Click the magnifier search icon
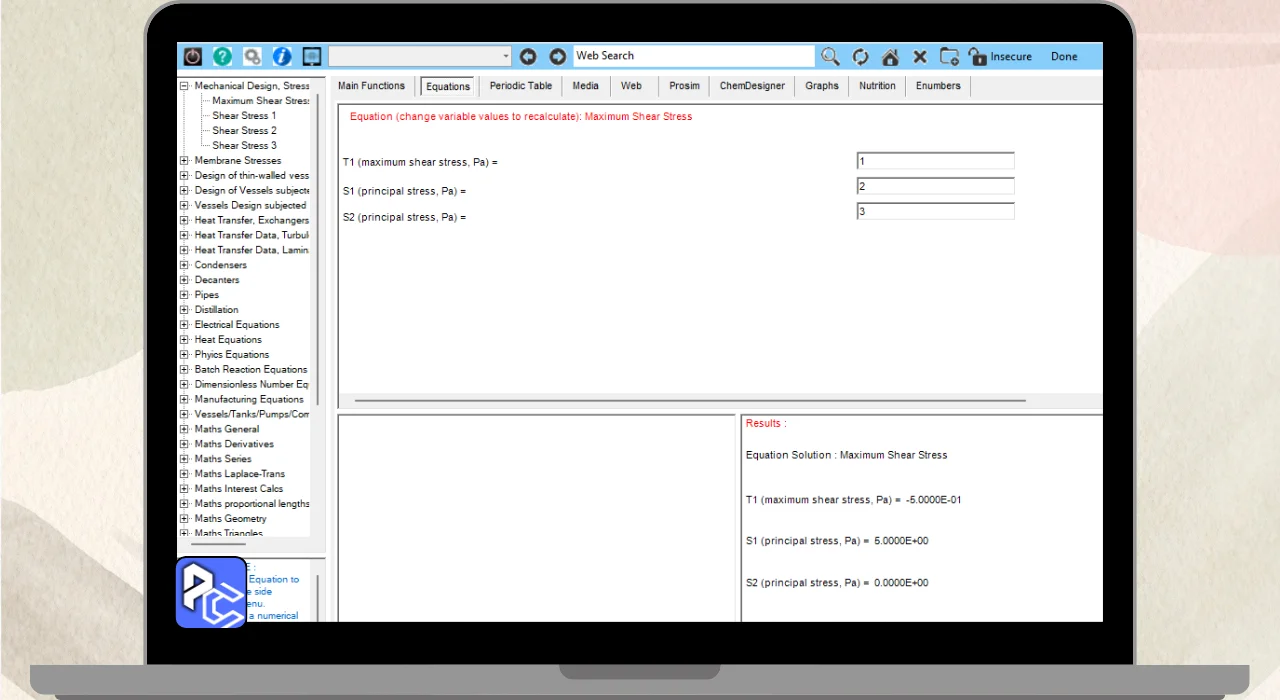This screenshot has height=700, width=1280. 830,57
